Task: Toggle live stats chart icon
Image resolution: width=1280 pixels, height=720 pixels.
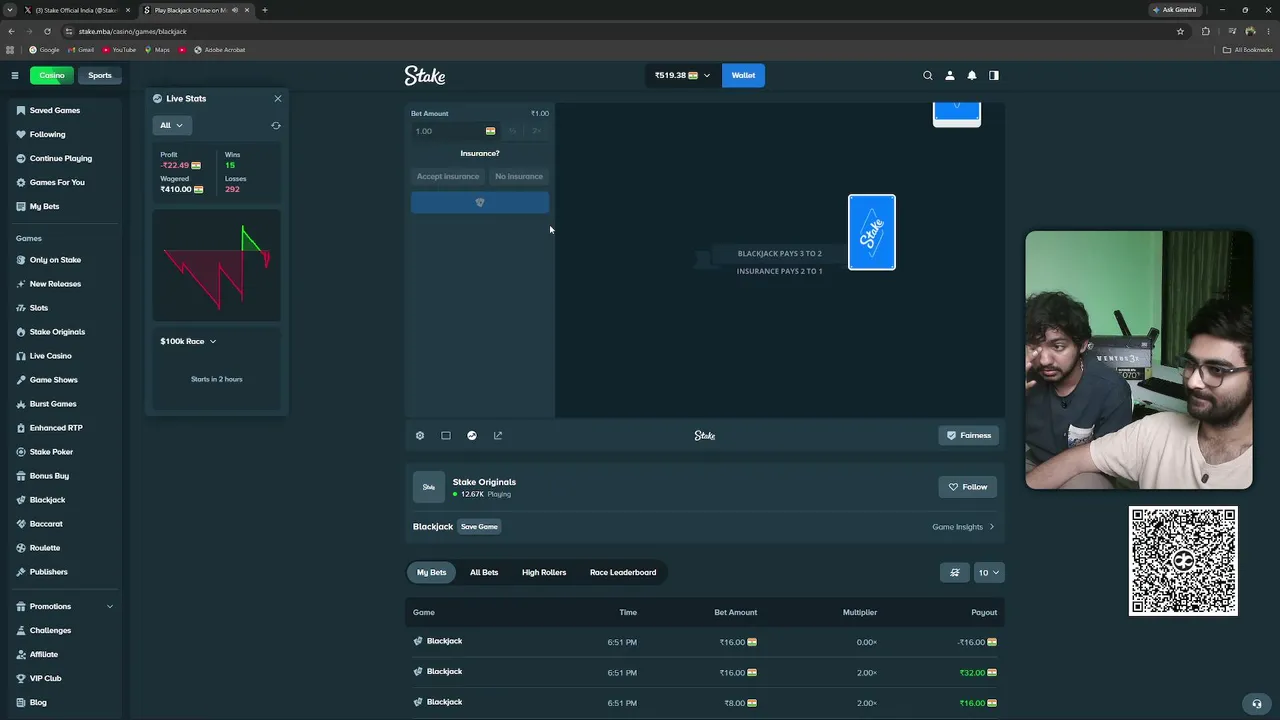Action: click(472, 435)
